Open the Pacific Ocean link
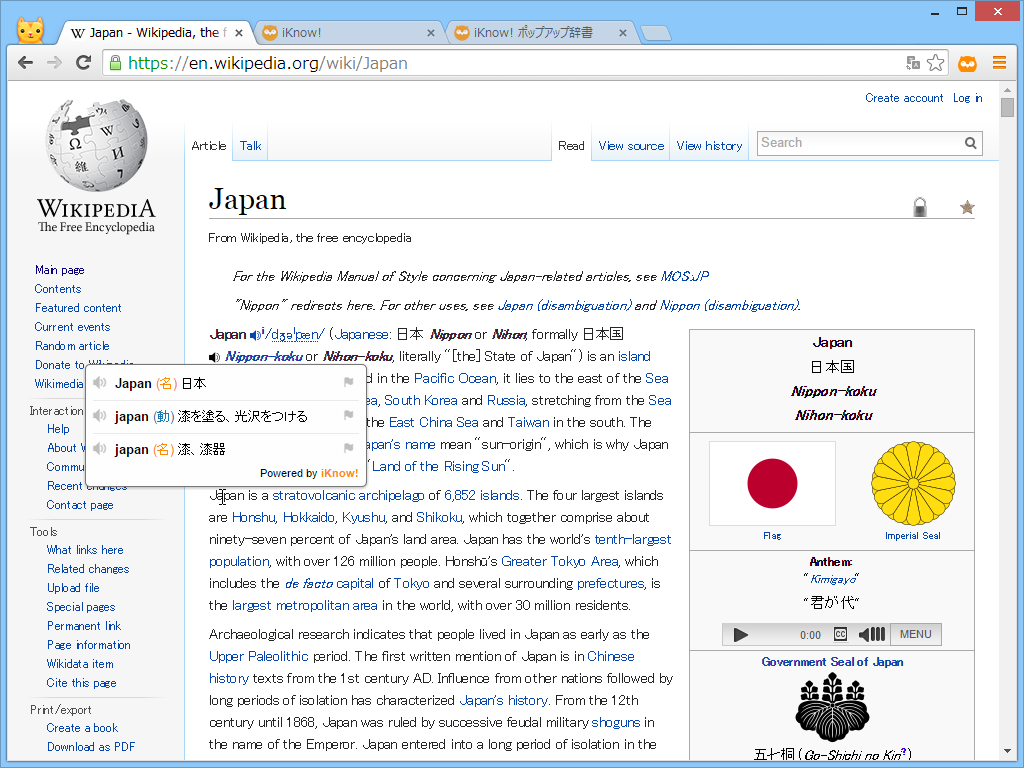 tap(455, 378)
